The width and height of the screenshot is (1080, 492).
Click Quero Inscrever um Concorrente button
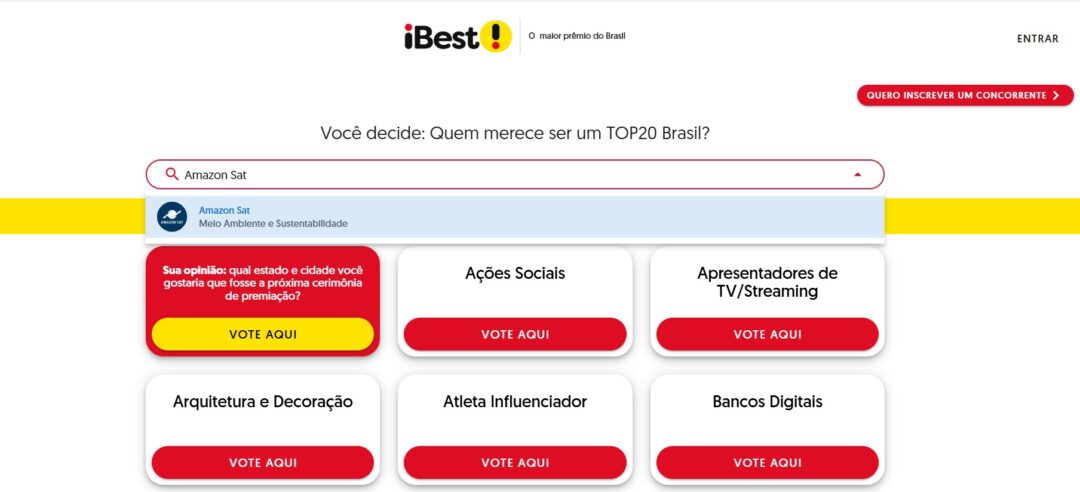pyautogui.click(x=956, y=96)
